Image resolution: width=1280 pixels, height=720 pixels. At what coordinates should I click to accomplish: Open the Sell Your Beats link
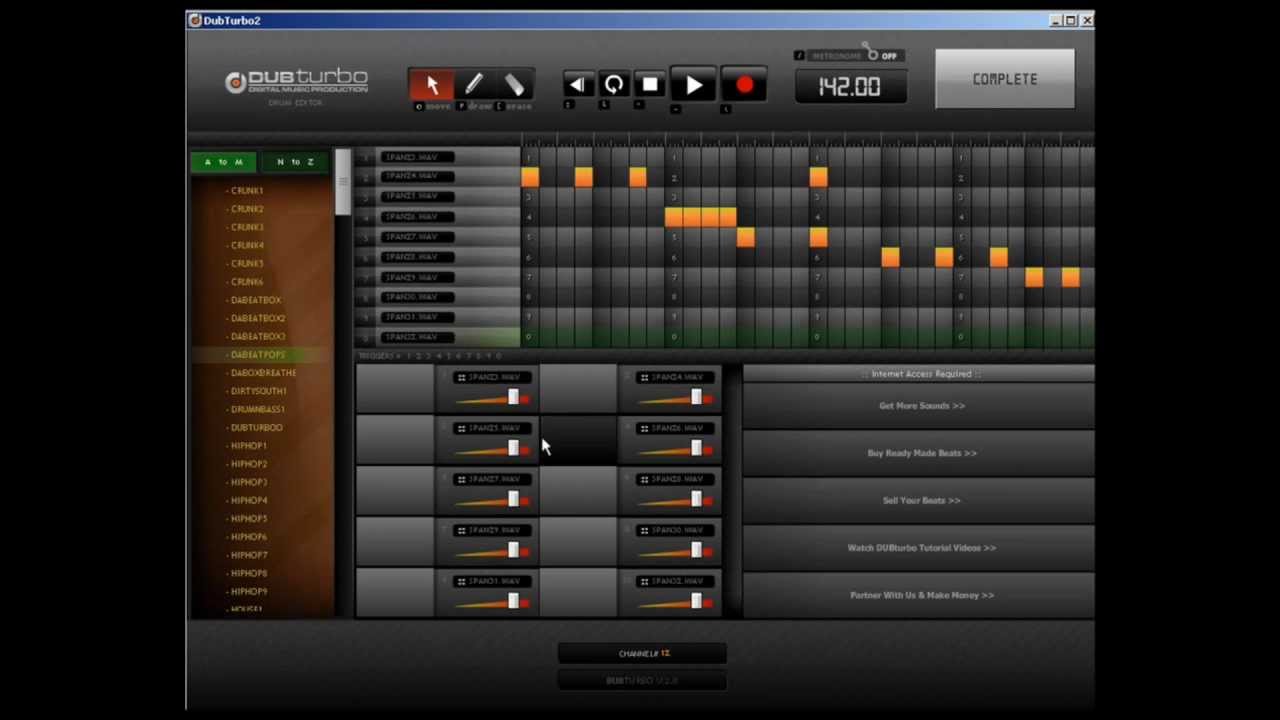click(x=921, y=500)
